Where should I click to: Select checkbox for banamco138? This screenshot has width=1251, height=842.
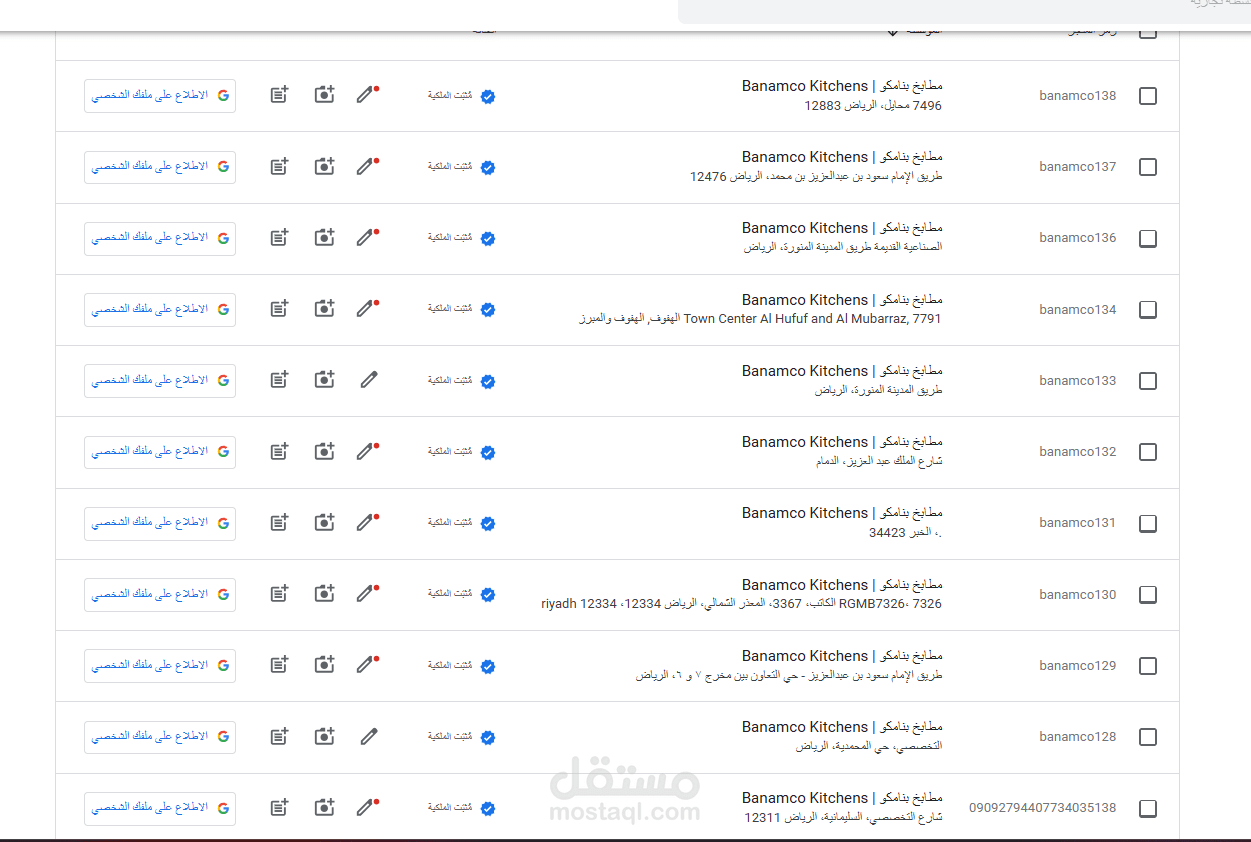point(1148,96)
